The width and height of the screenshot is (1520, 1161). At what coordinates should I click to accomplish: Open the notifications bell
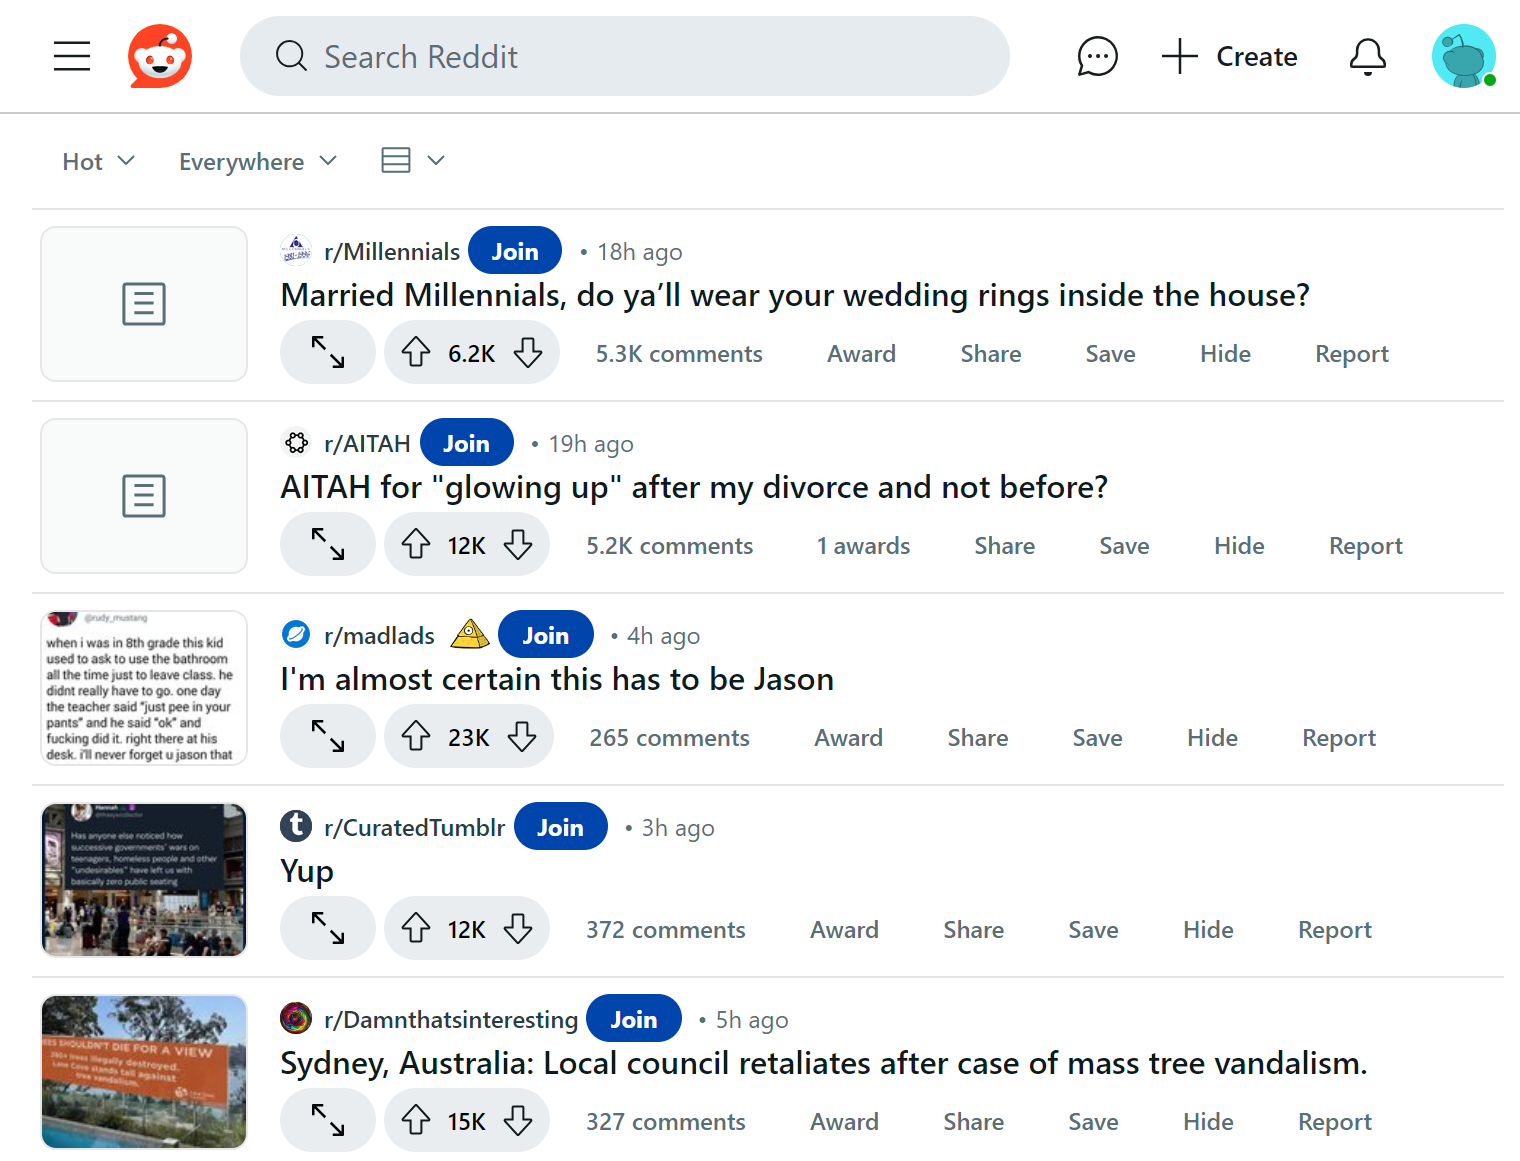(x=1367, y=56)
